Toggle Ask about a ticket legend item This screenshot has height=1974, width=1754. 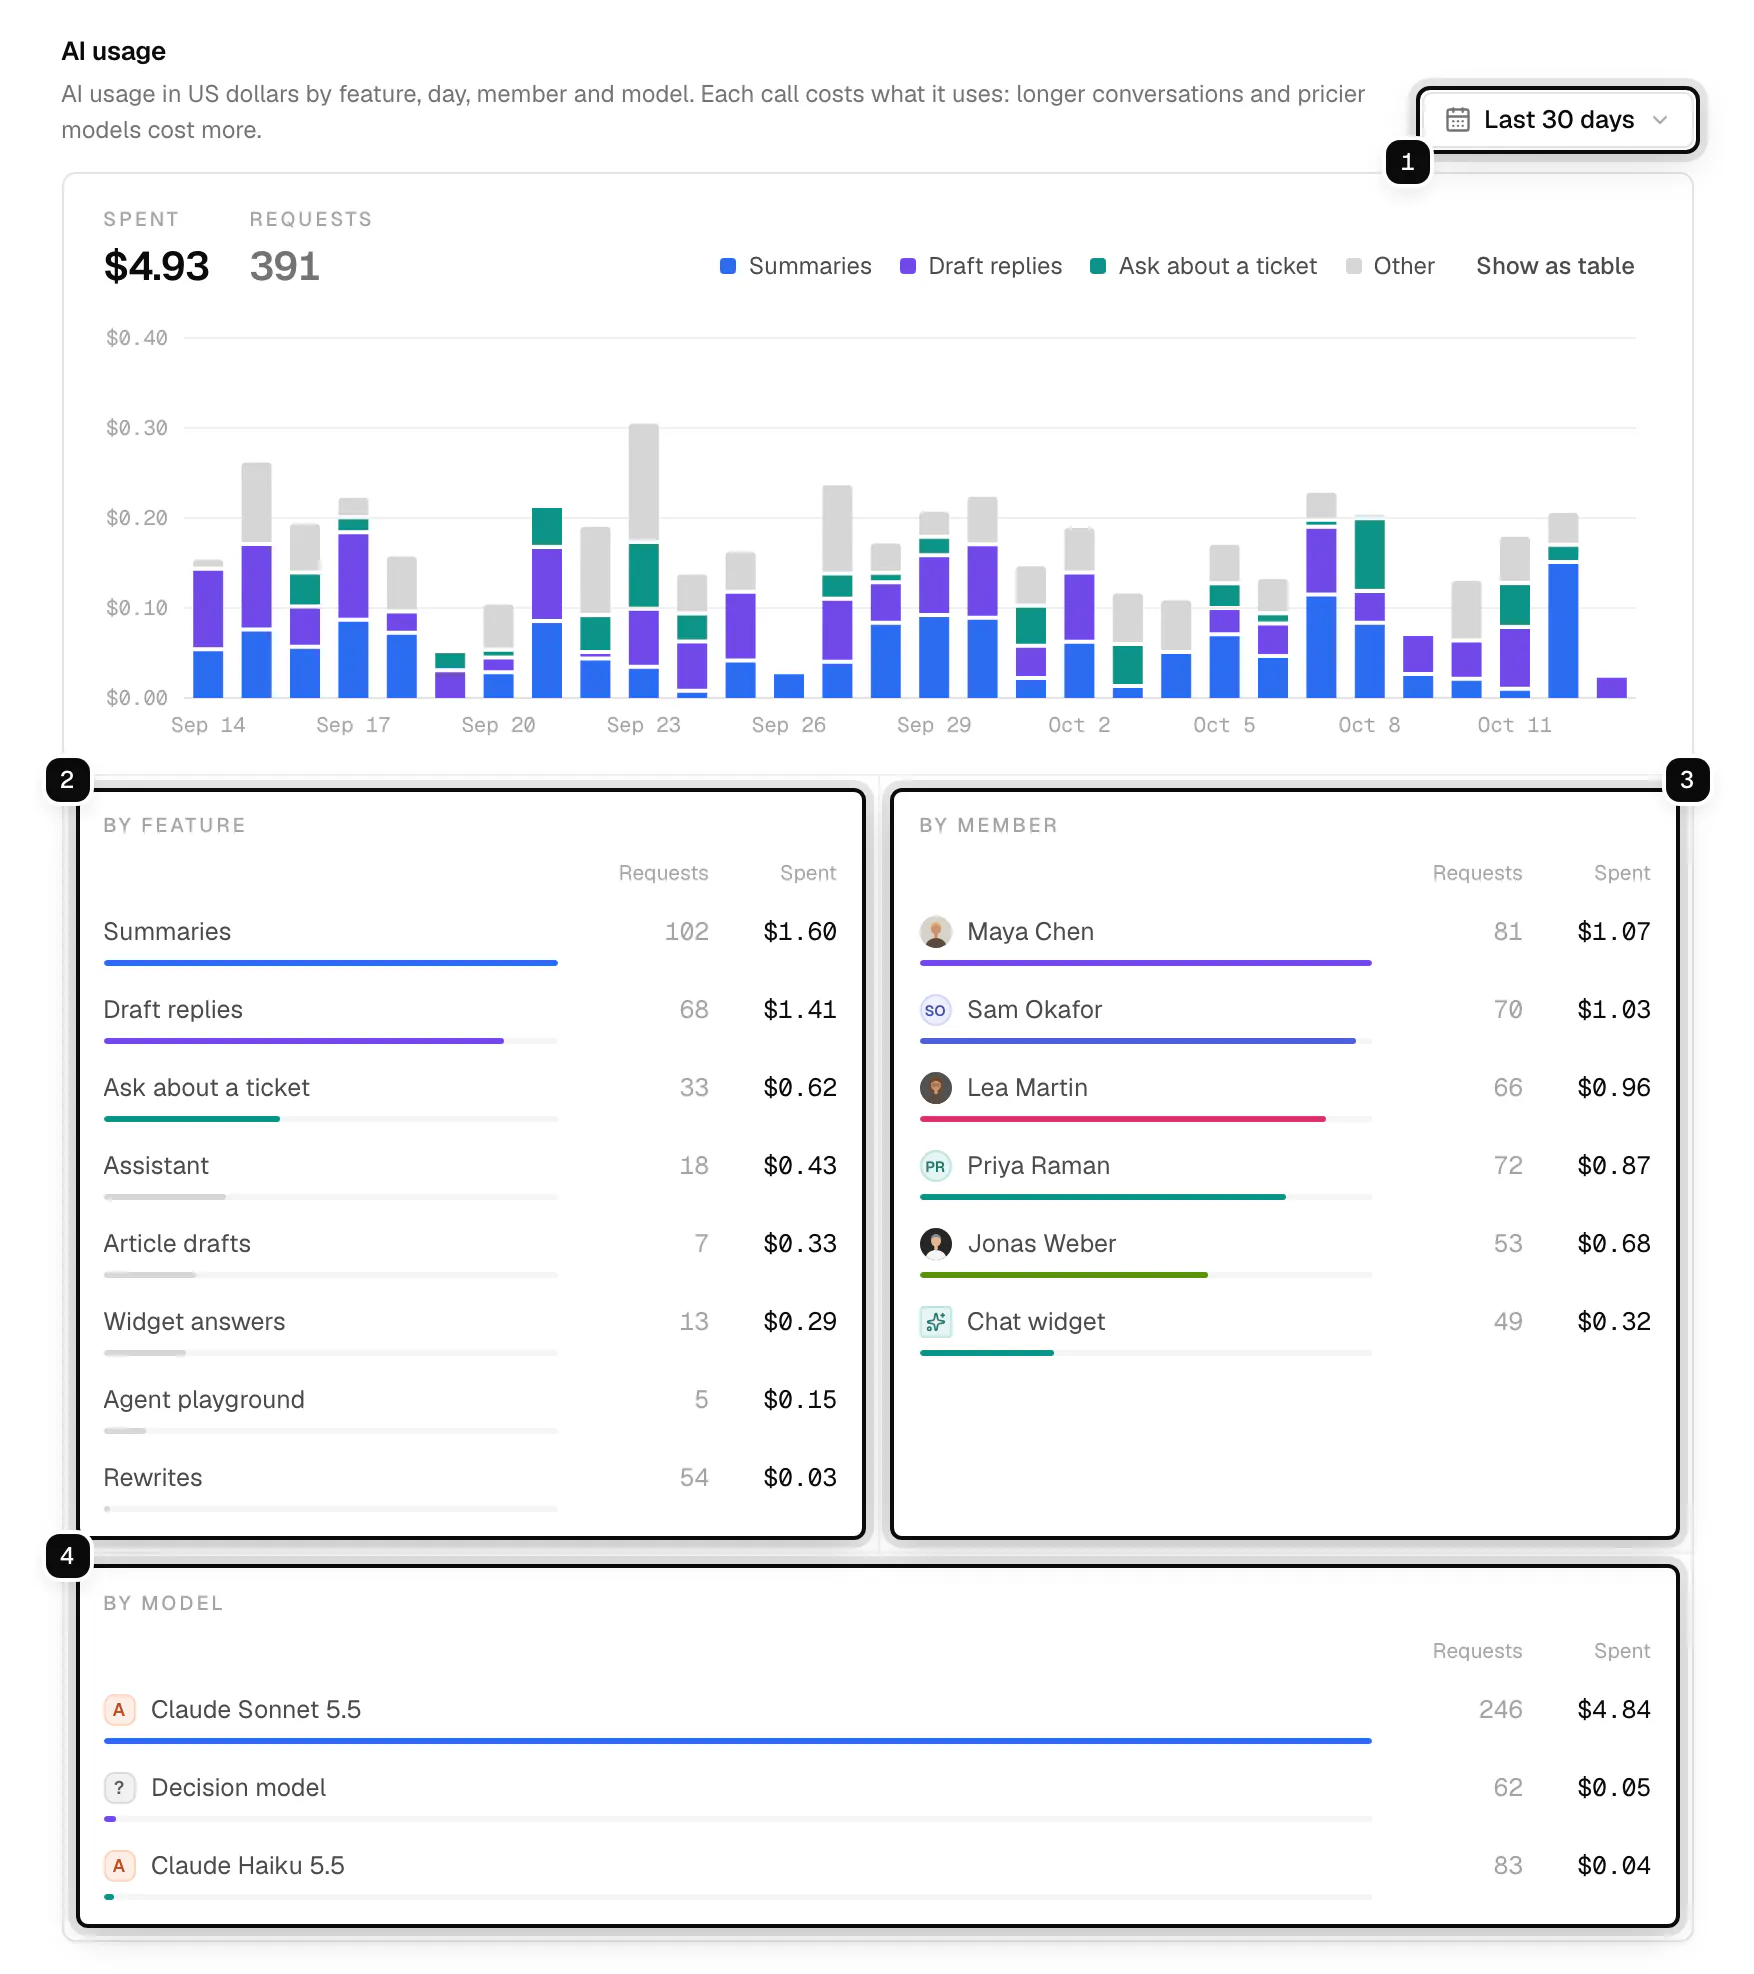point(1204,266)
